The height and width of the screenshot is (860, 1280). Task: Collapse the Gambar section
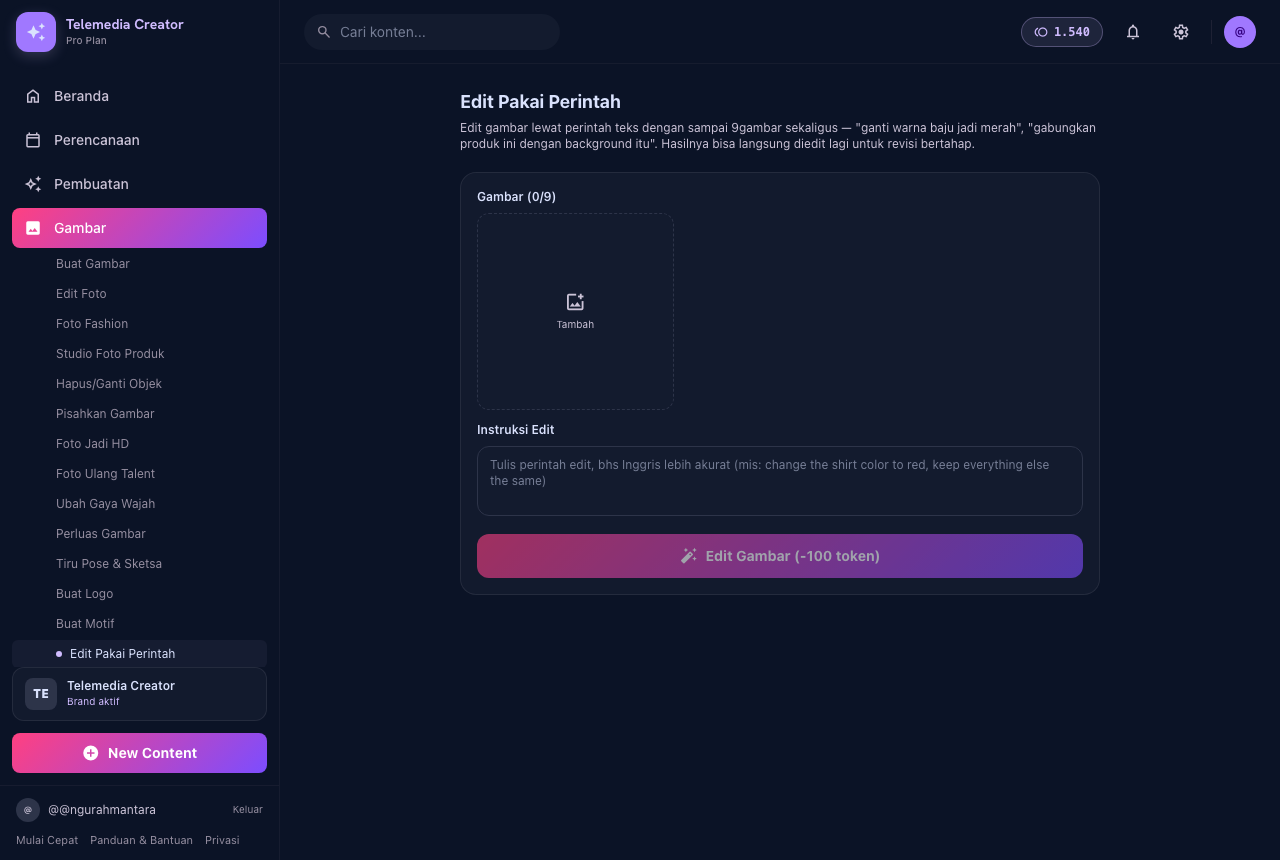tap(139, 228)
